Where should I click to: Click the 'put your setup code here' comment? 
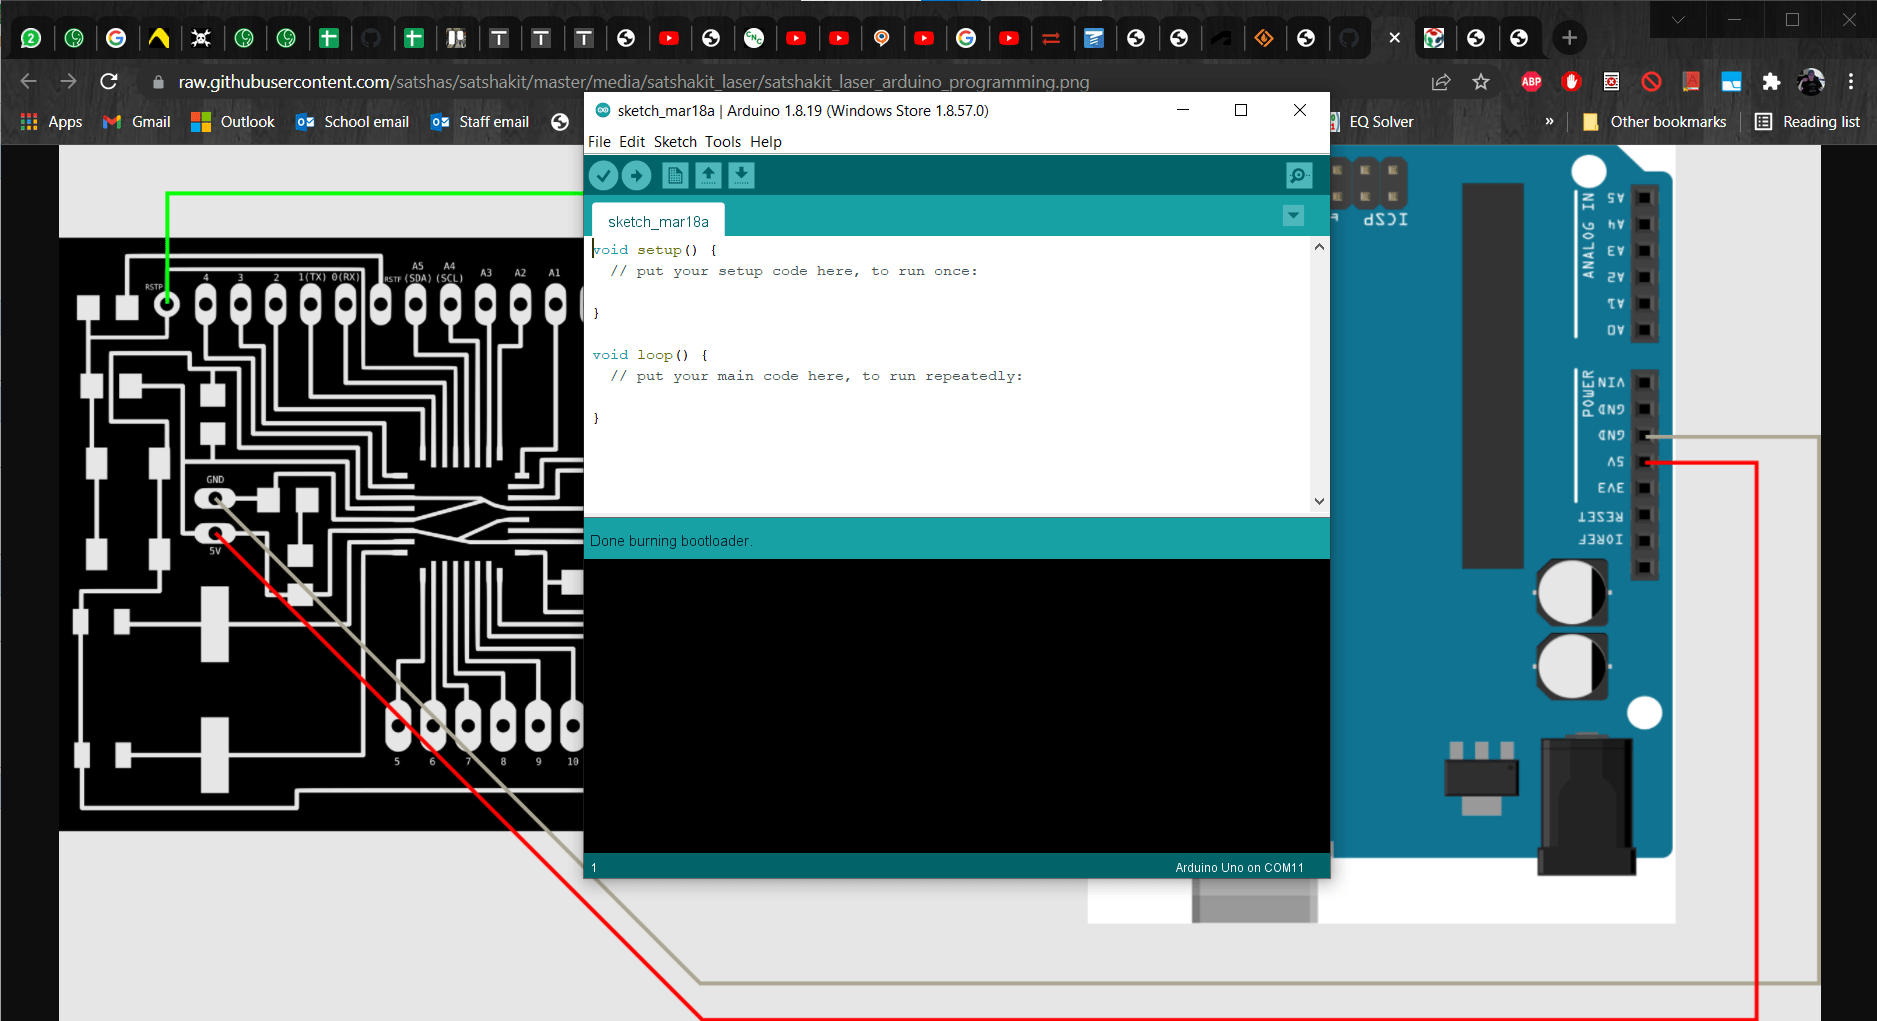click(794, 271)
